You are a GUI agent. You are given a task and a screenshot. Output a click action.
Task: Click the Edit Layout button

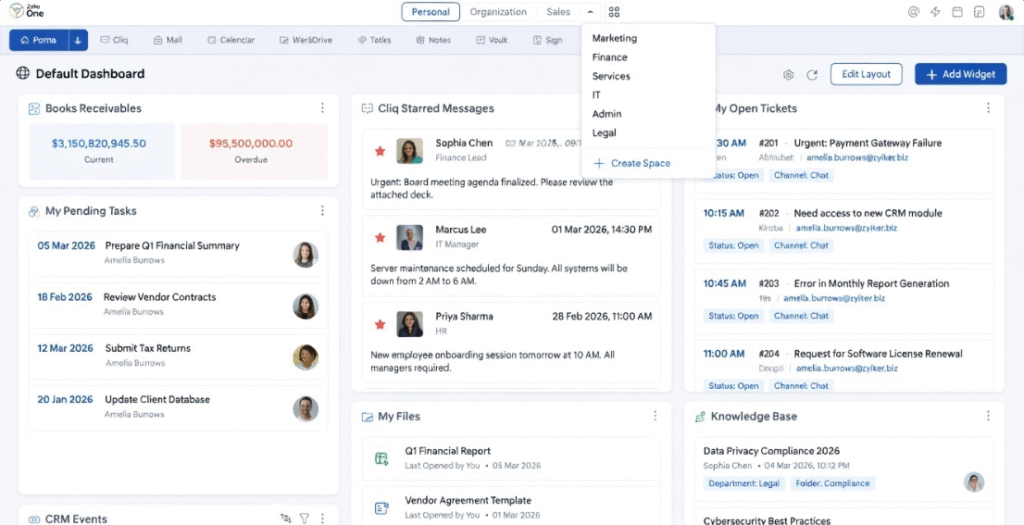click(866, 74)
